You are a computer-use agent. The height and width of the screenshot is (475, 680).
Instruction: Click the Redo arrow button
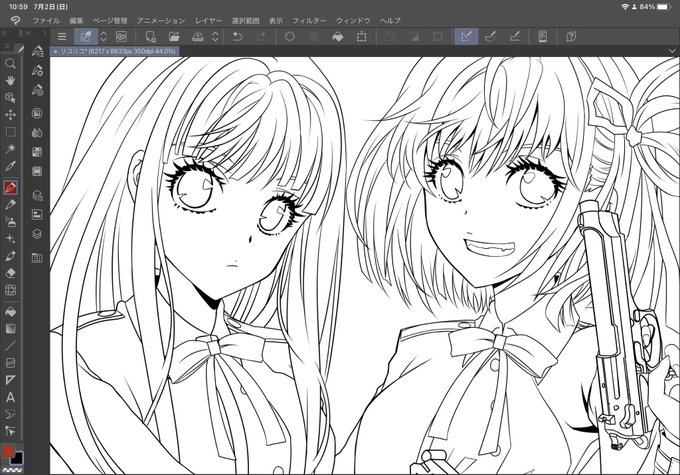(x=261, y=37)
